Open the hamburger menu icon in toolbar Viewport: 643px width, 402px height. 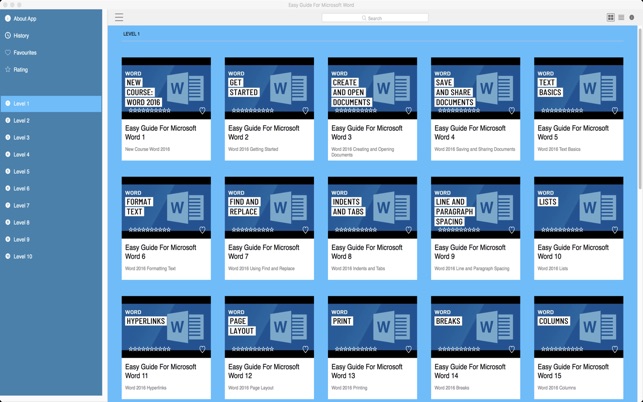[119, 17]
